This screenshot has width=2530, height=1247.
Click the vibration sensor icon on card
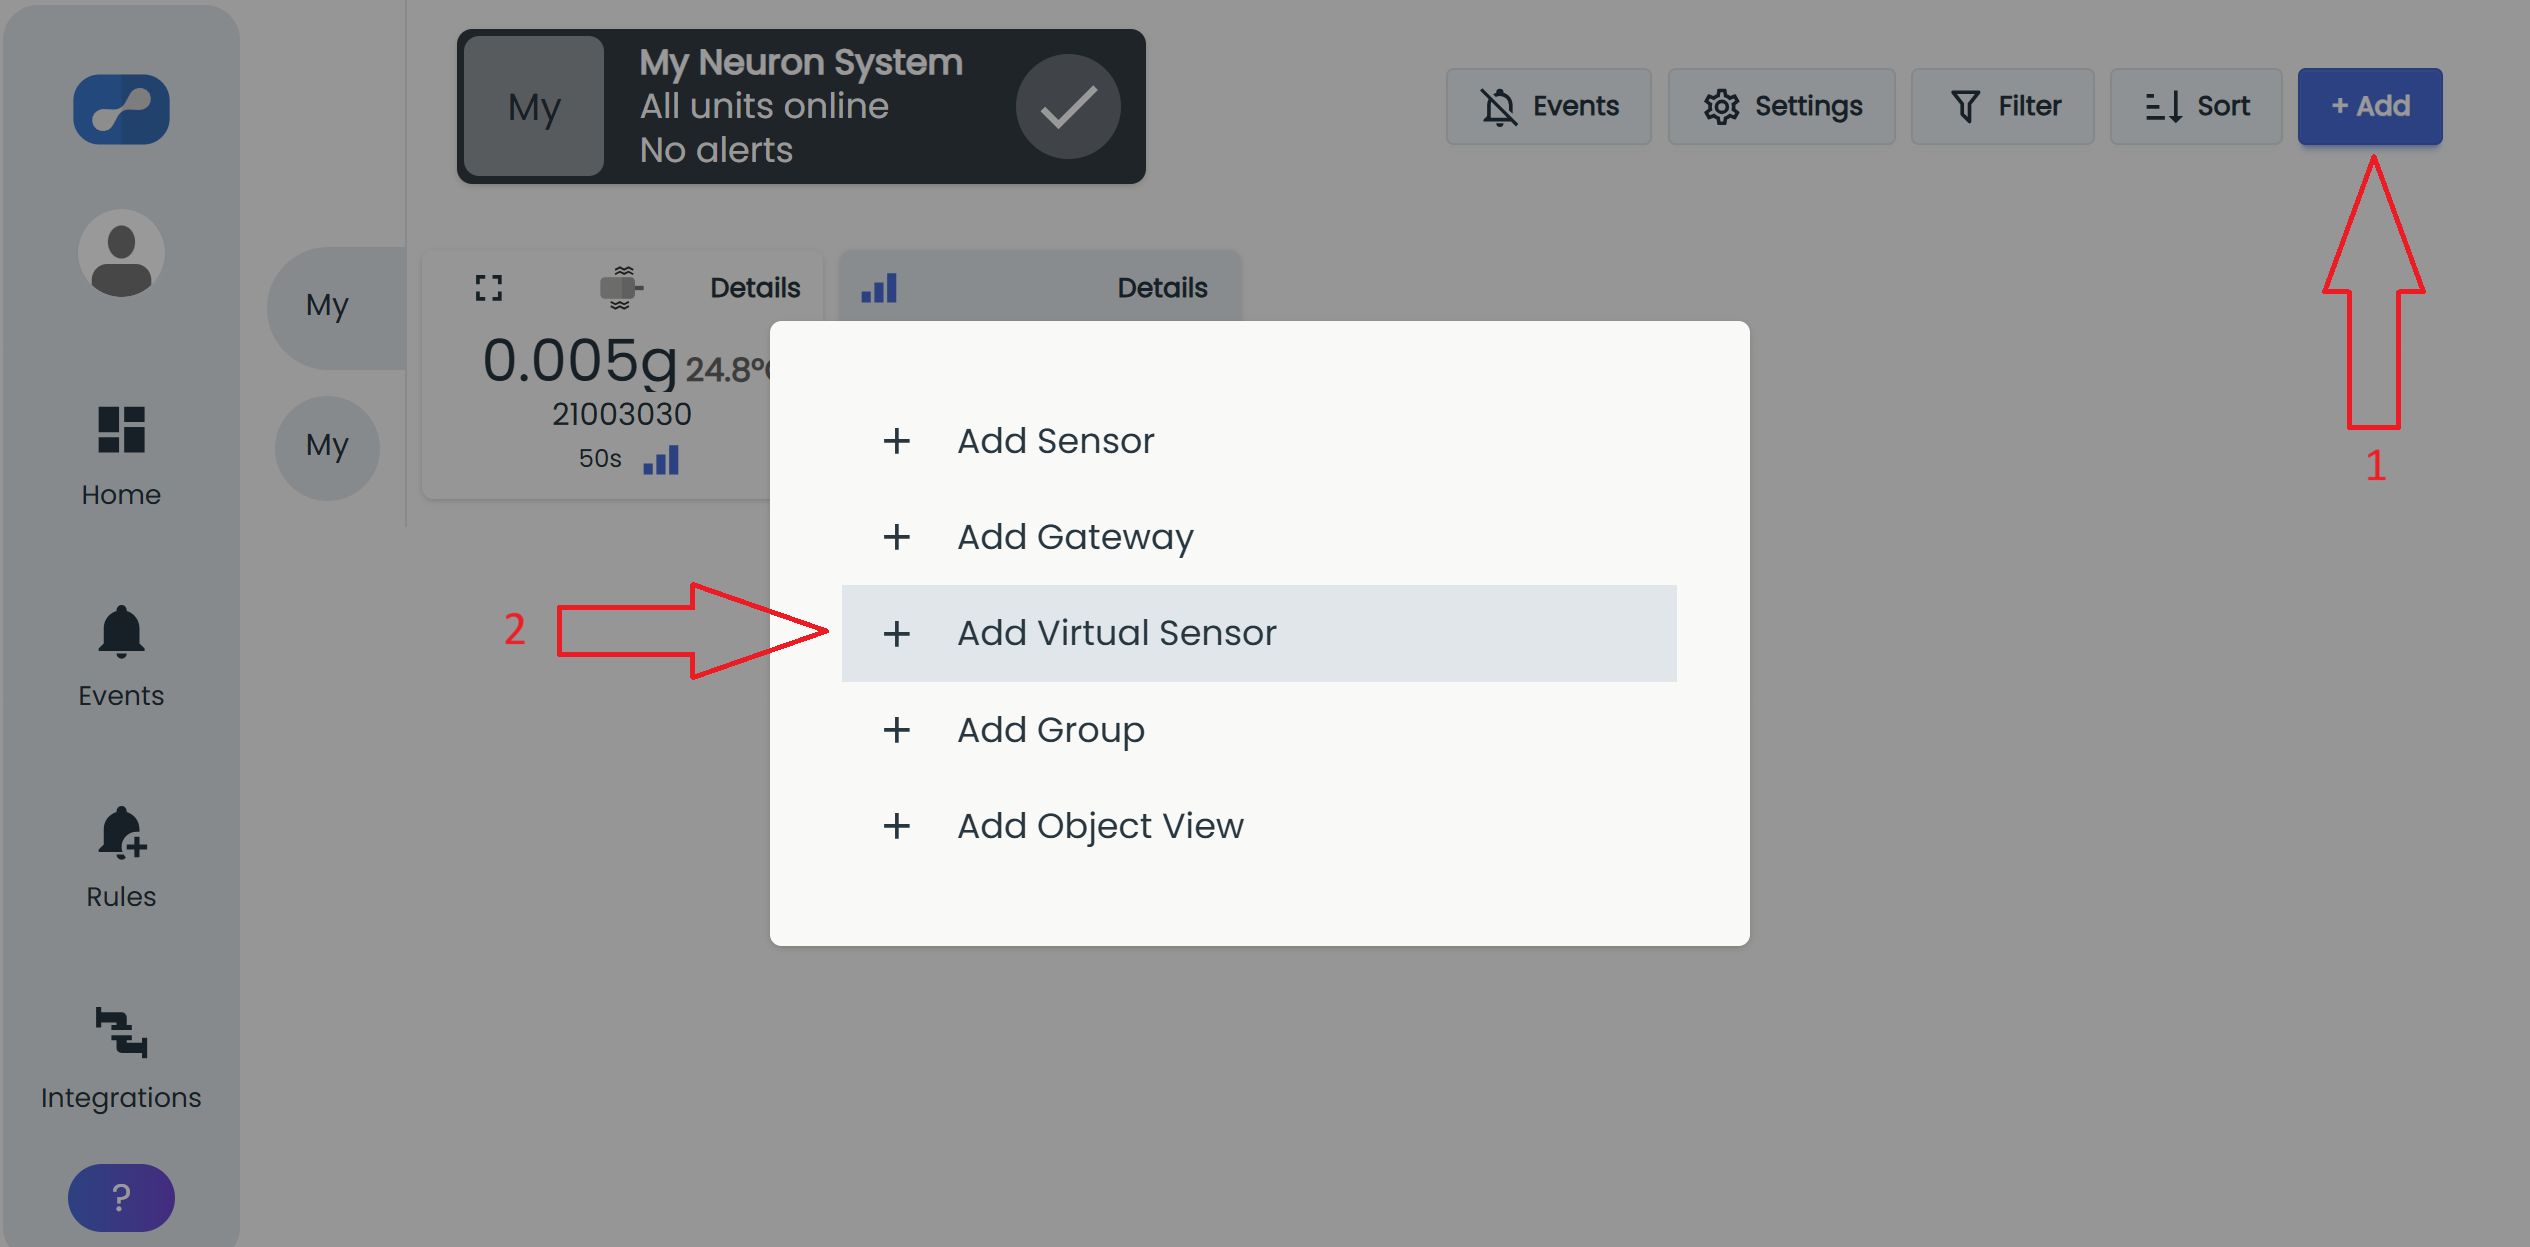click(621, 288)
